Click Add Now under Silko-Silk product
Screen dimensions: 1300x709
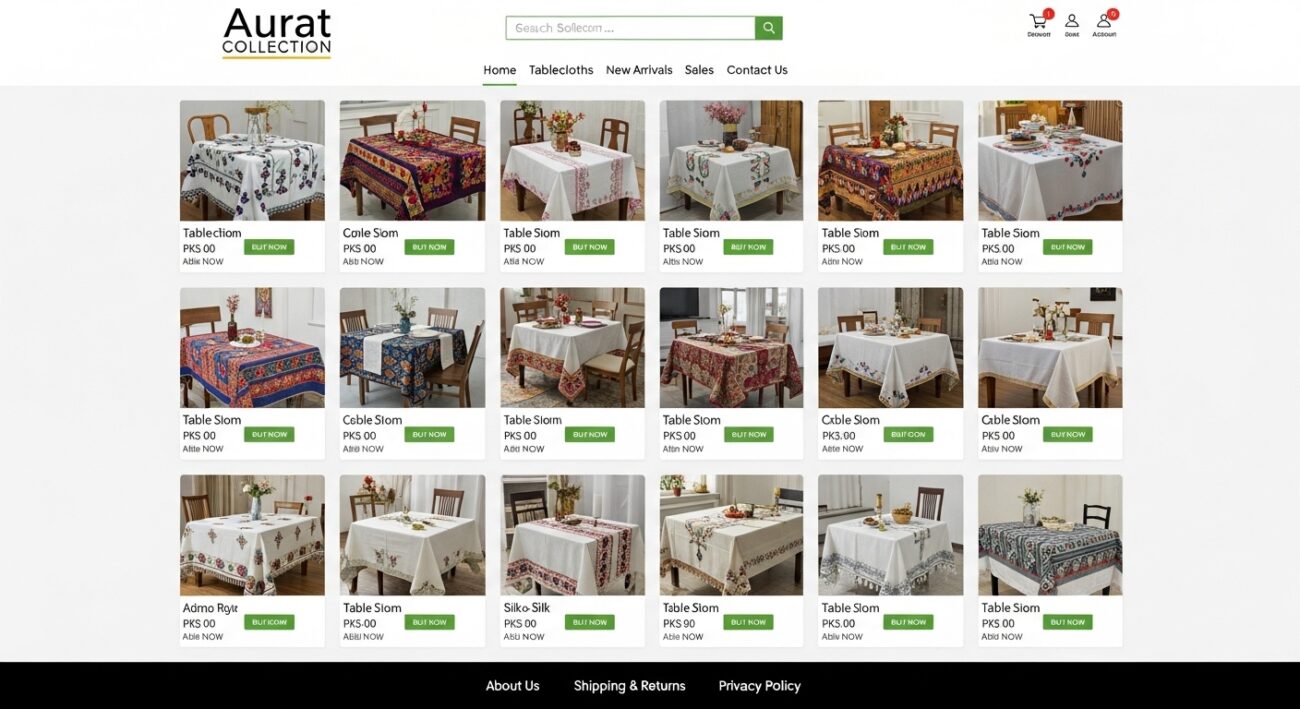point(523,637)
